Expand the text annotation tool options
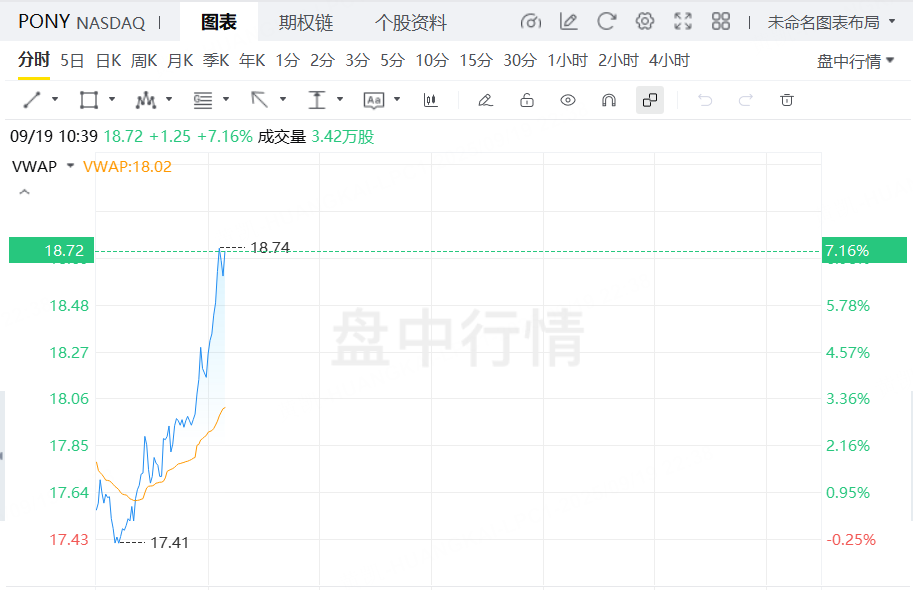The image size is (913, 590). [397, 100]
